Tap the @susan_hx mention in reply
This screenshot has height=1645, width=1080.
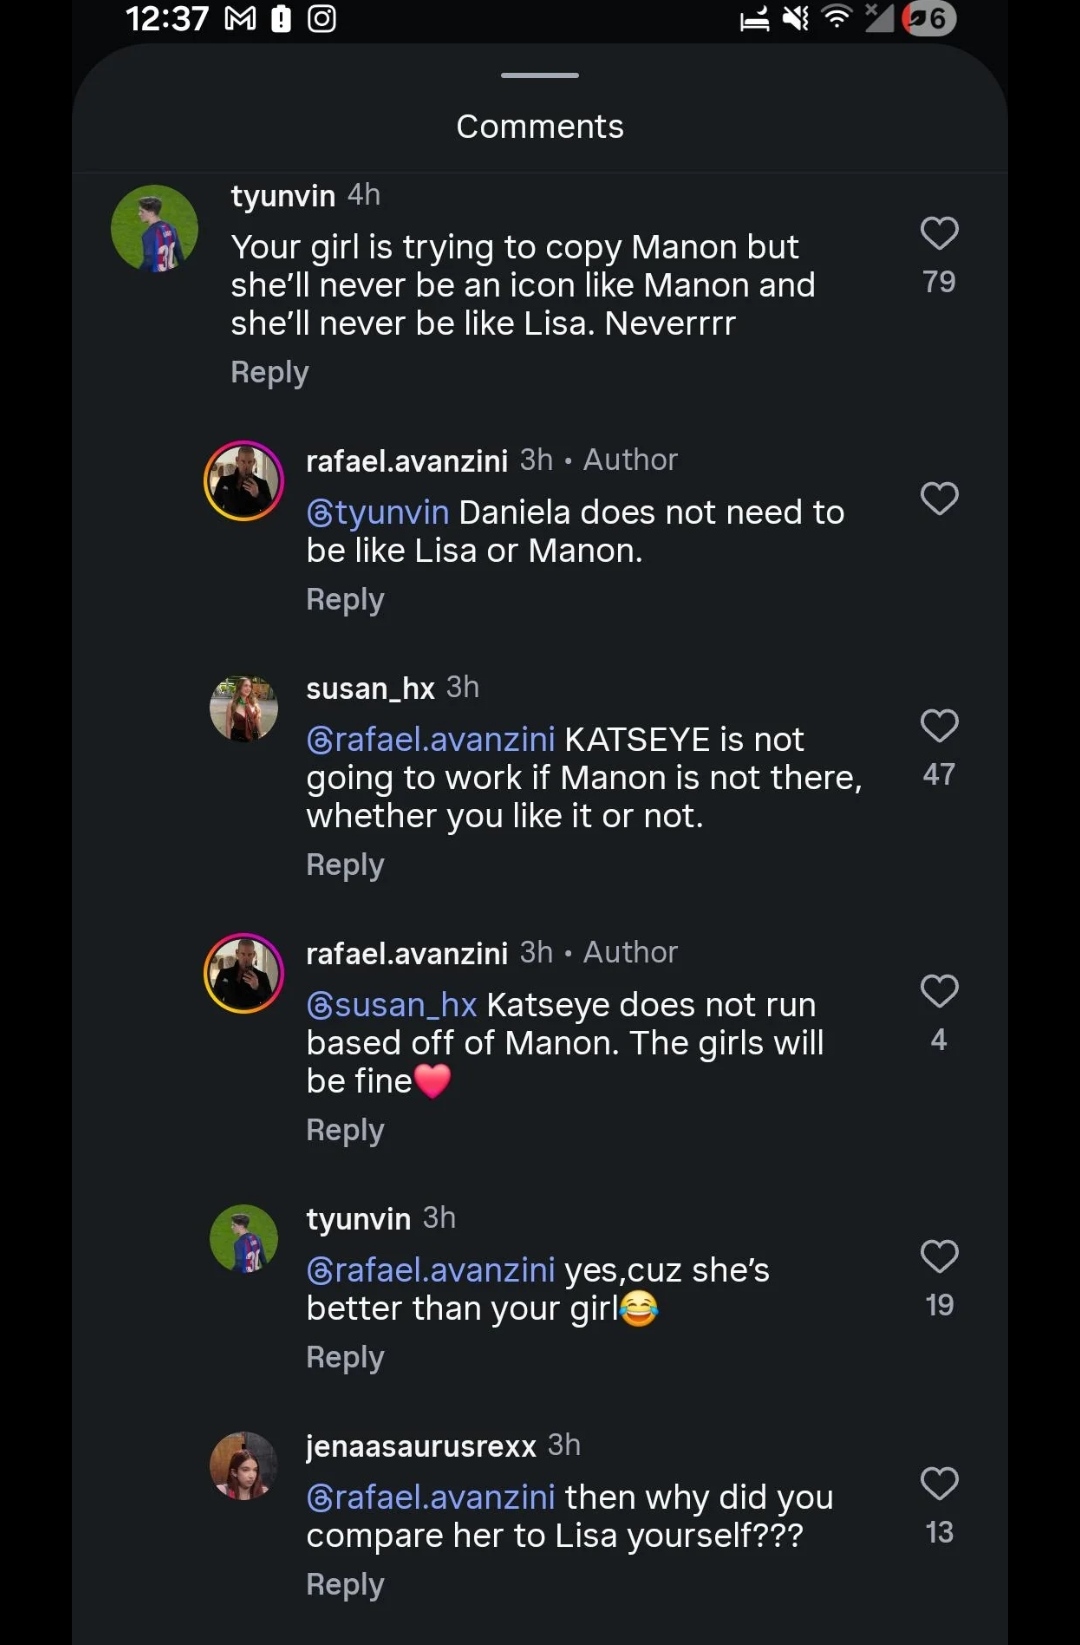pyautogui.click(x=392, y=1005)
